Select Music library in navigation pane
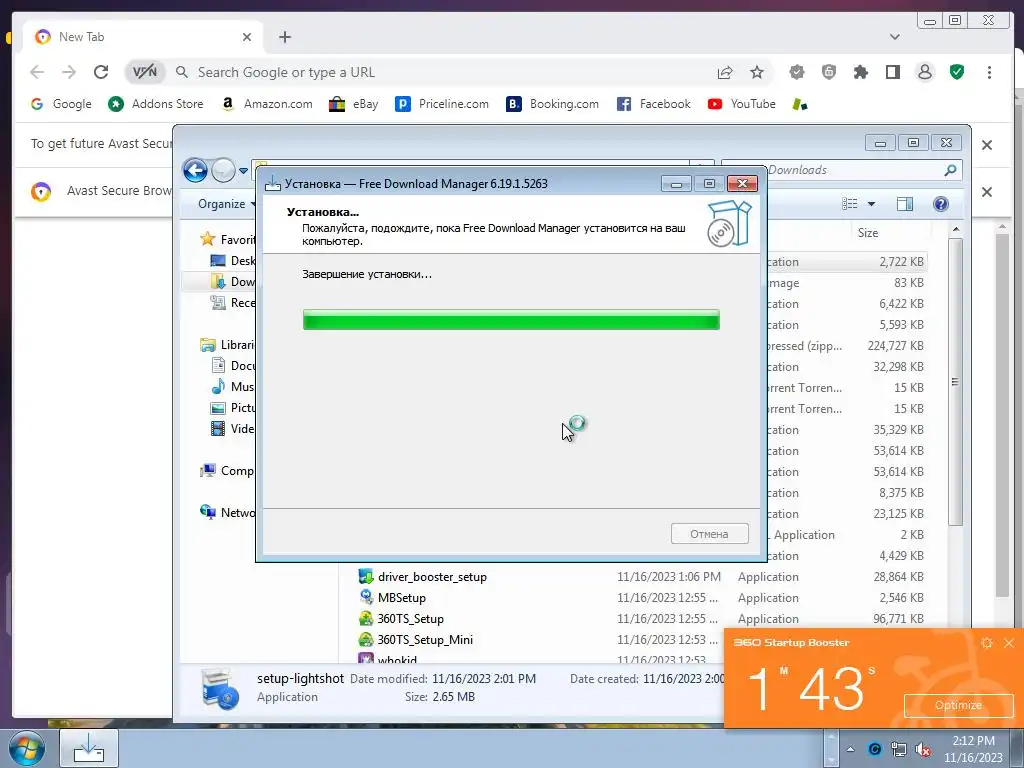 point(233,387)
